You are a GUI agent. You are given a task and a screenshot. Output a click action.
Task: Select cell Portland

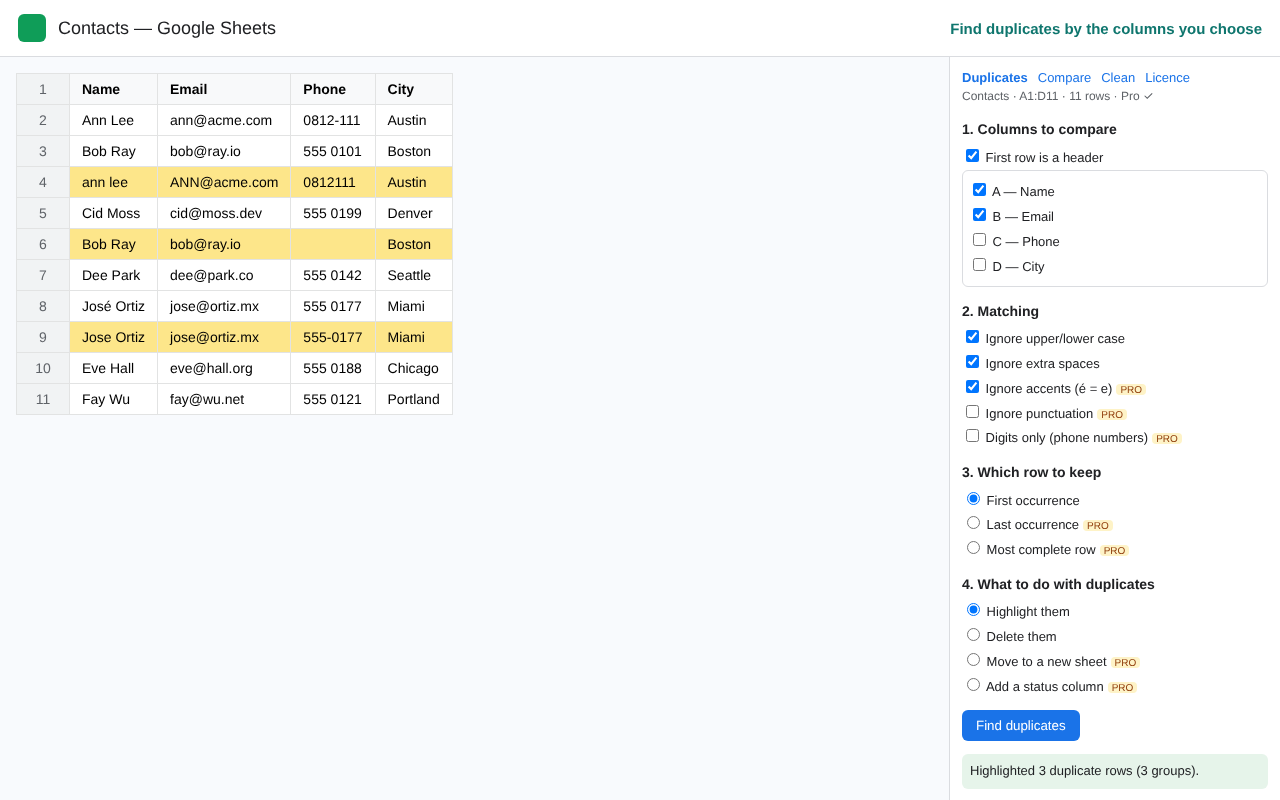414,399
